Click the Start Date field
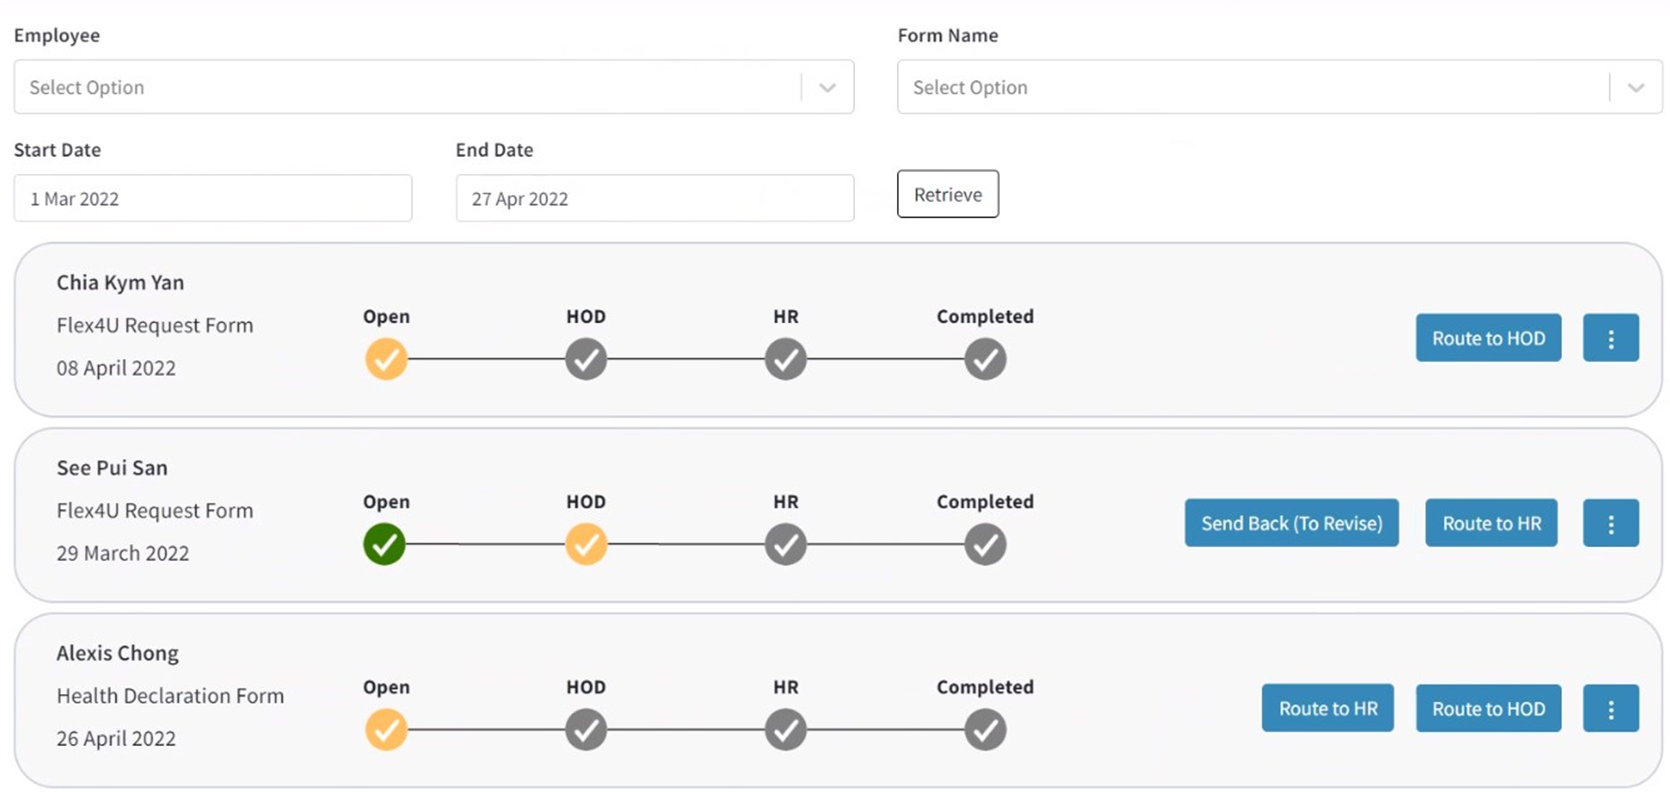1670x792 pixels. point(213,198)
